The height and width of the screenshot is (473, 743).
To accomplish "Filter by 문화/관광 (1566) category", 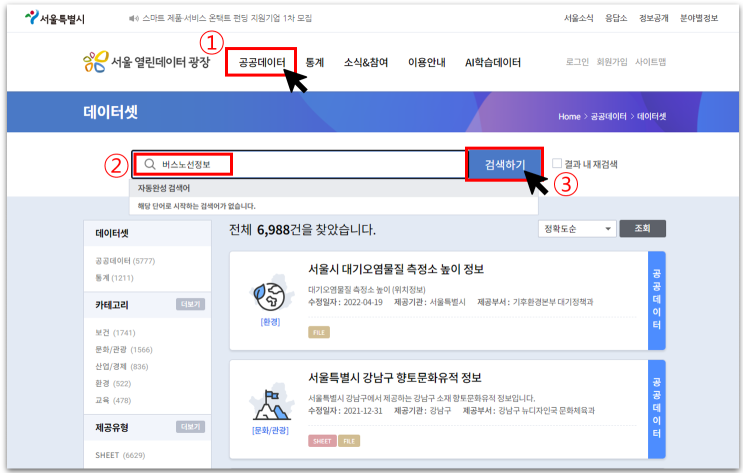I will click(x=124, y=350).
